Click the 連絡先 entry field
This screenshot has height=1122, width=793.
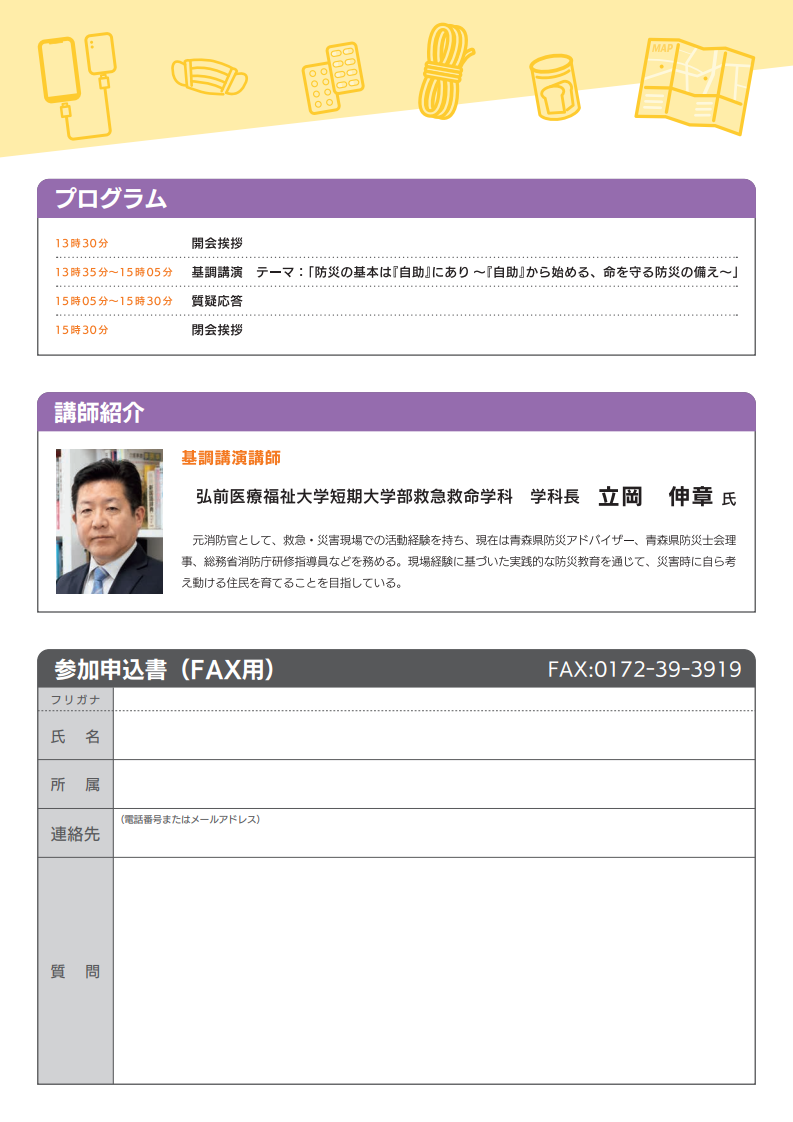[x=433, y=838]
